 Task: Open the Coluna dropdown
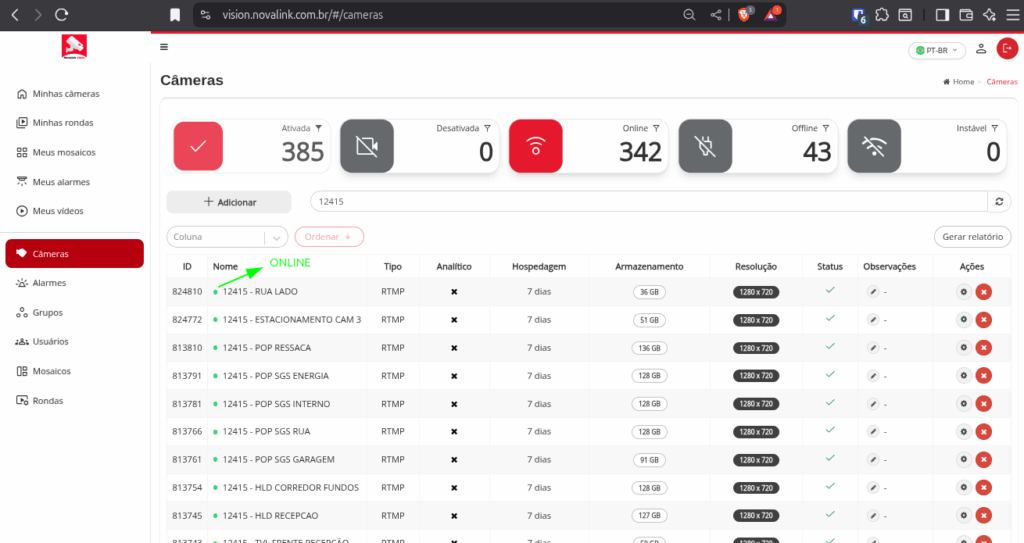(227, 237)
